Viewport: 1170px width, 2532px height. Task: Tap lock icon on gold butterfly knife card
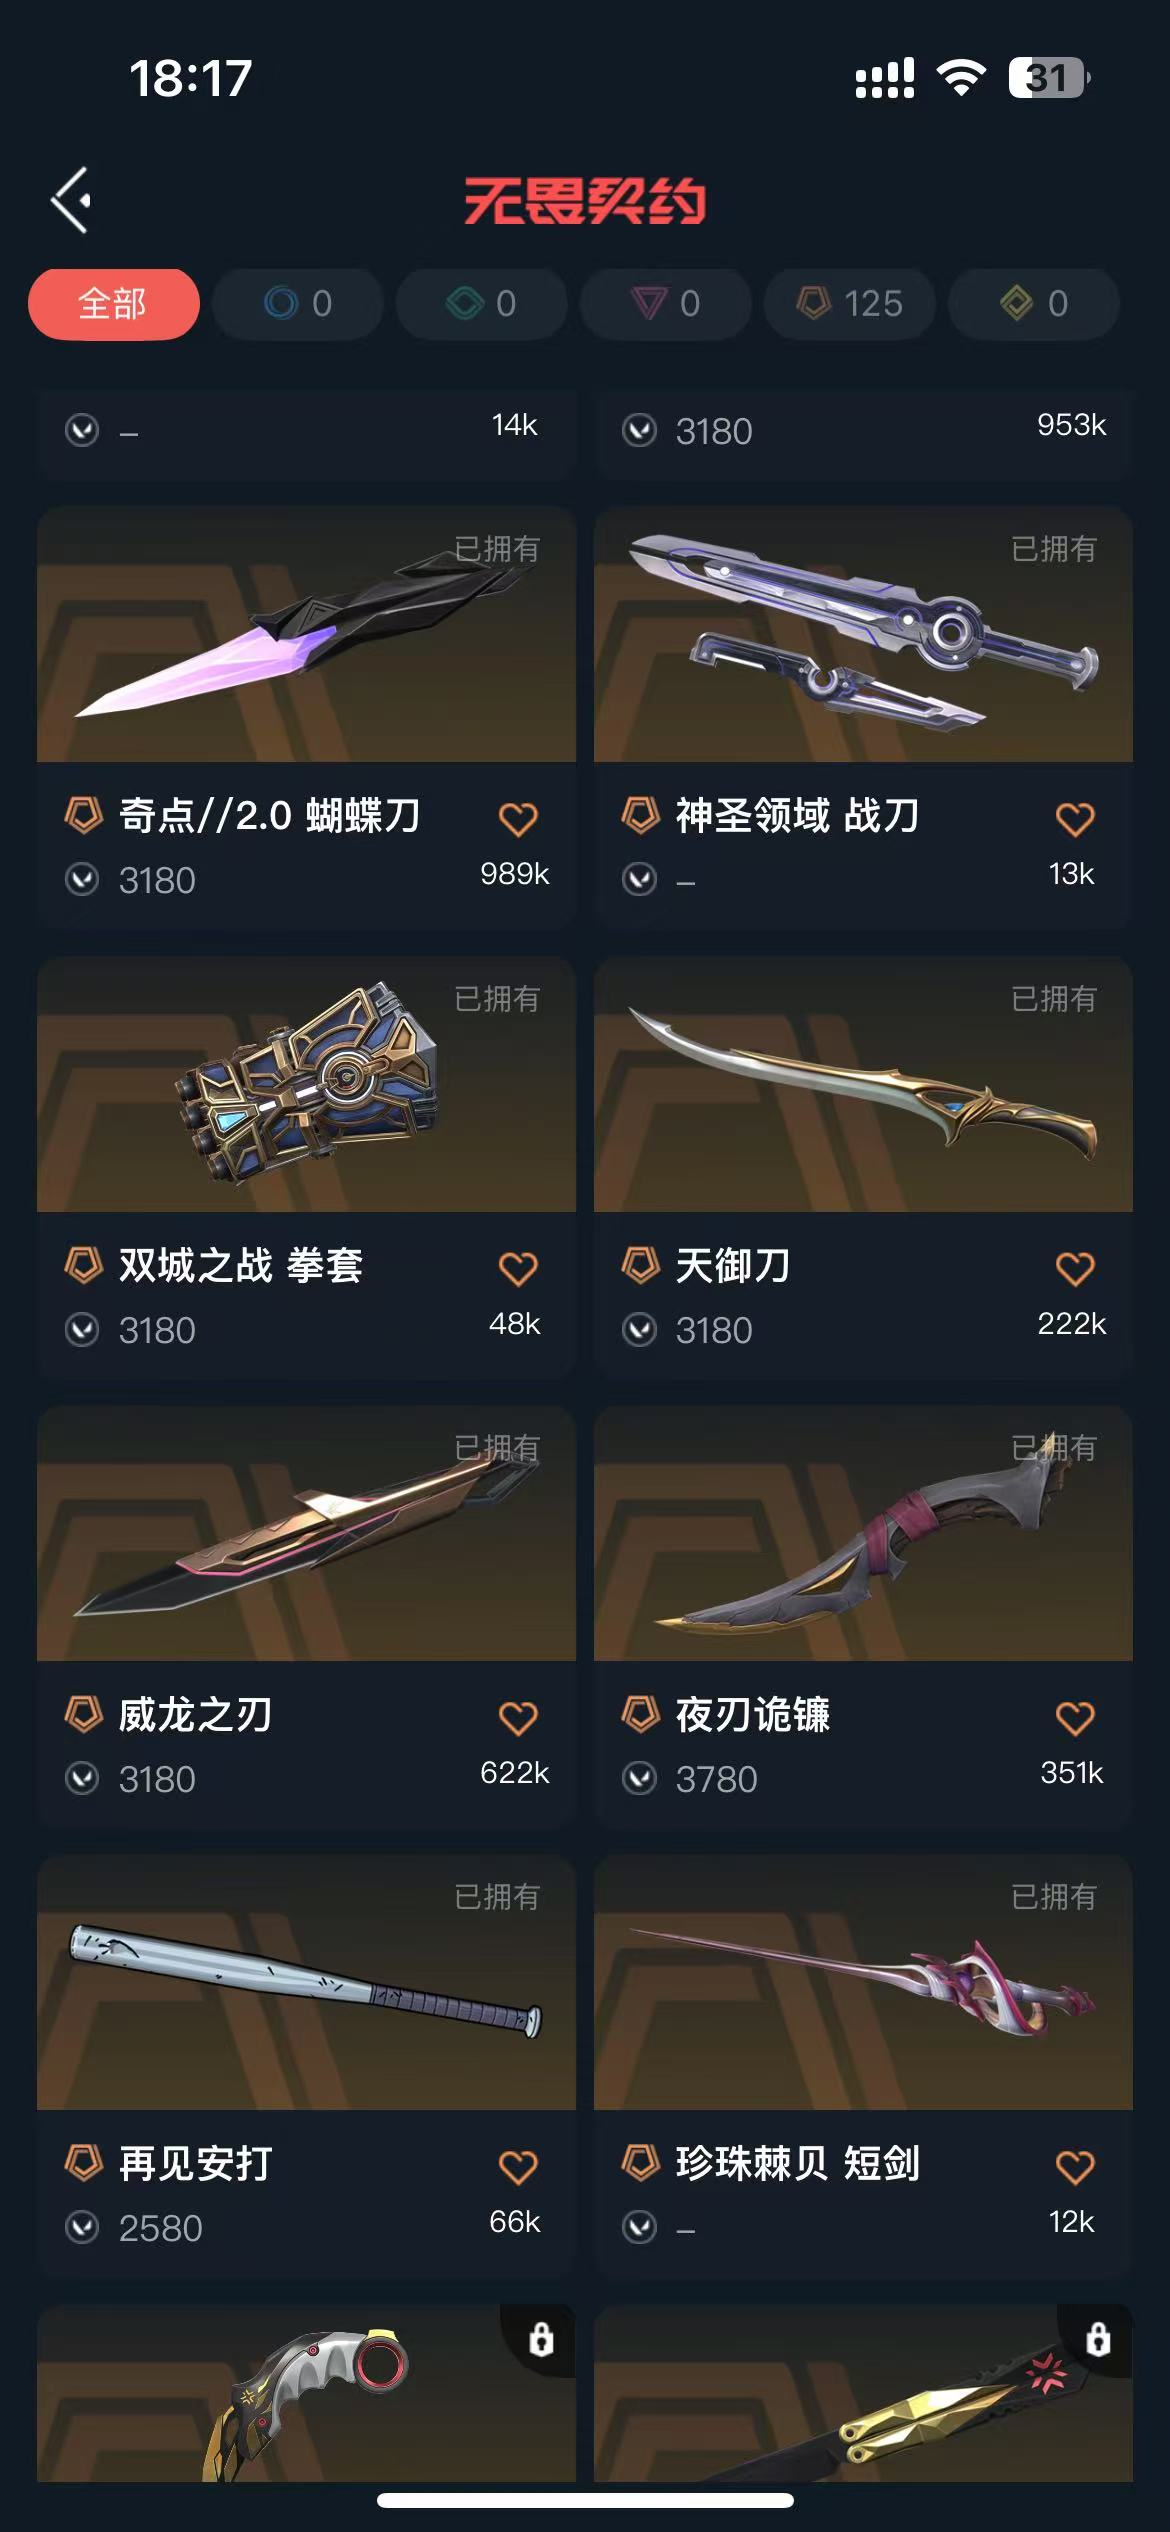pyautogui.click(x=1098, y=2340)
